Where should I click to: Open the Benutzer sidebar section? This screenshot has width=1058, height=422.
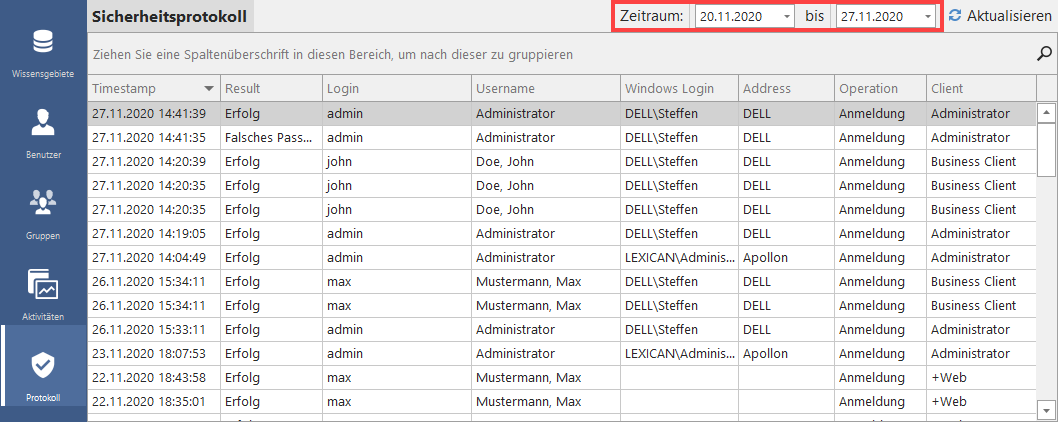[x=43, y=134]
